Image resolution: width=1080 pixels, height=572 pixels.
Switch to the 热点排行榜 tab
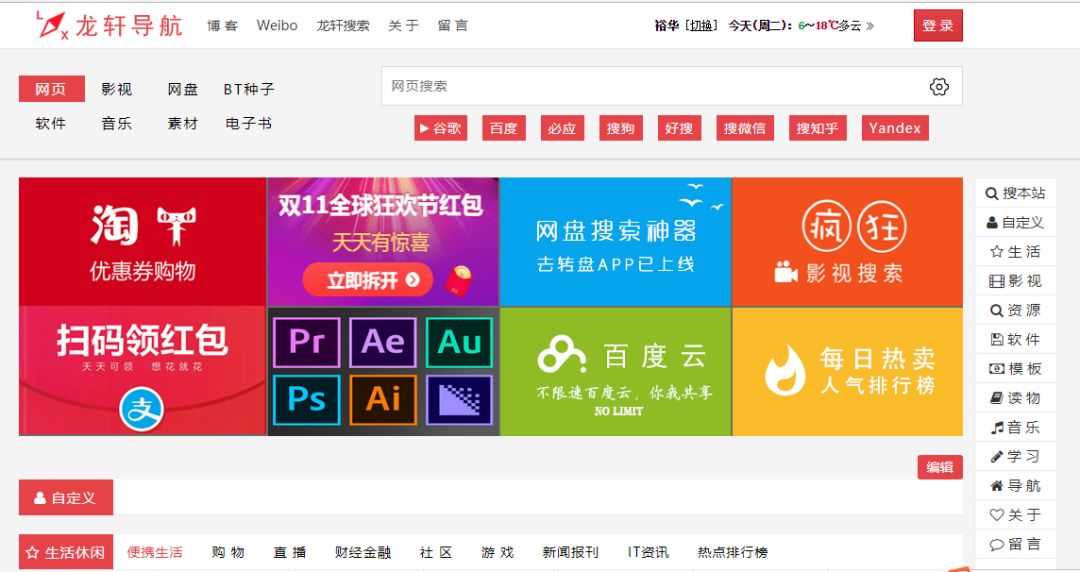pos(733,552)
